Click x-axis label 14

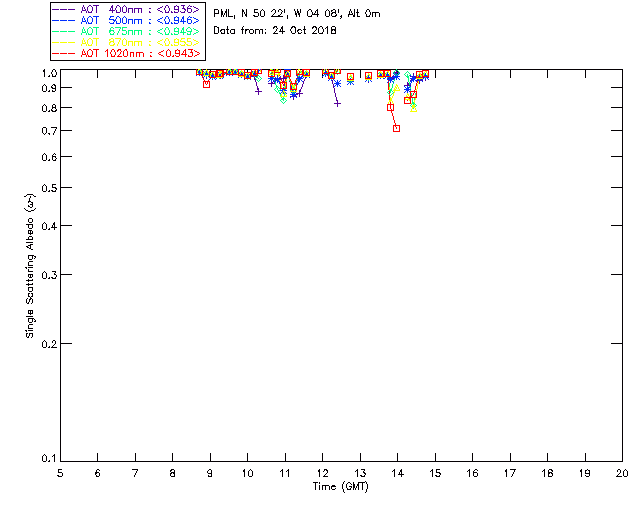click(398, 473)
